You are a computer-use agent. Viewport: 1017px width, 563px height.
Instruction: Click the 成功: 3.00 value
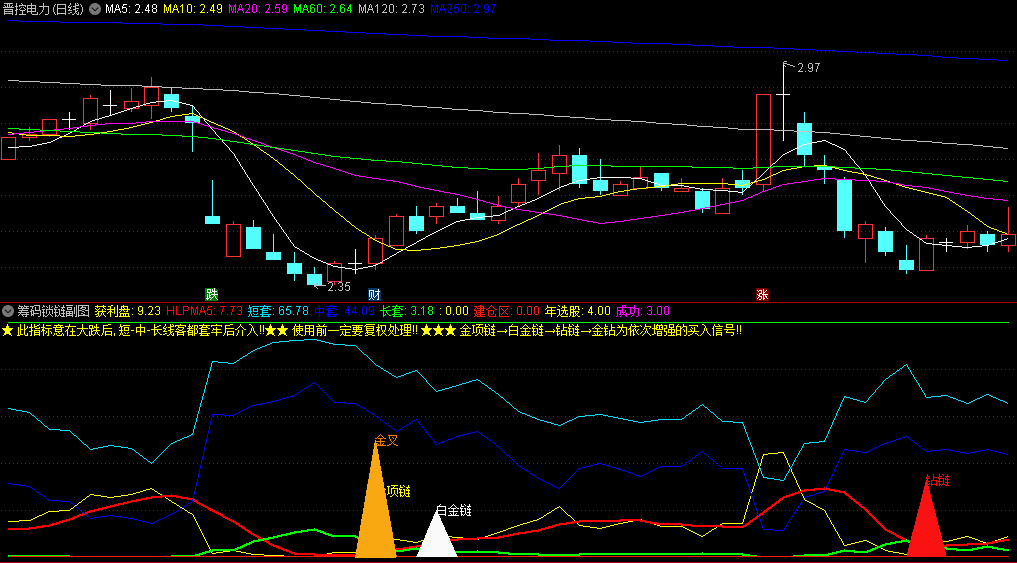coord(643,311)
